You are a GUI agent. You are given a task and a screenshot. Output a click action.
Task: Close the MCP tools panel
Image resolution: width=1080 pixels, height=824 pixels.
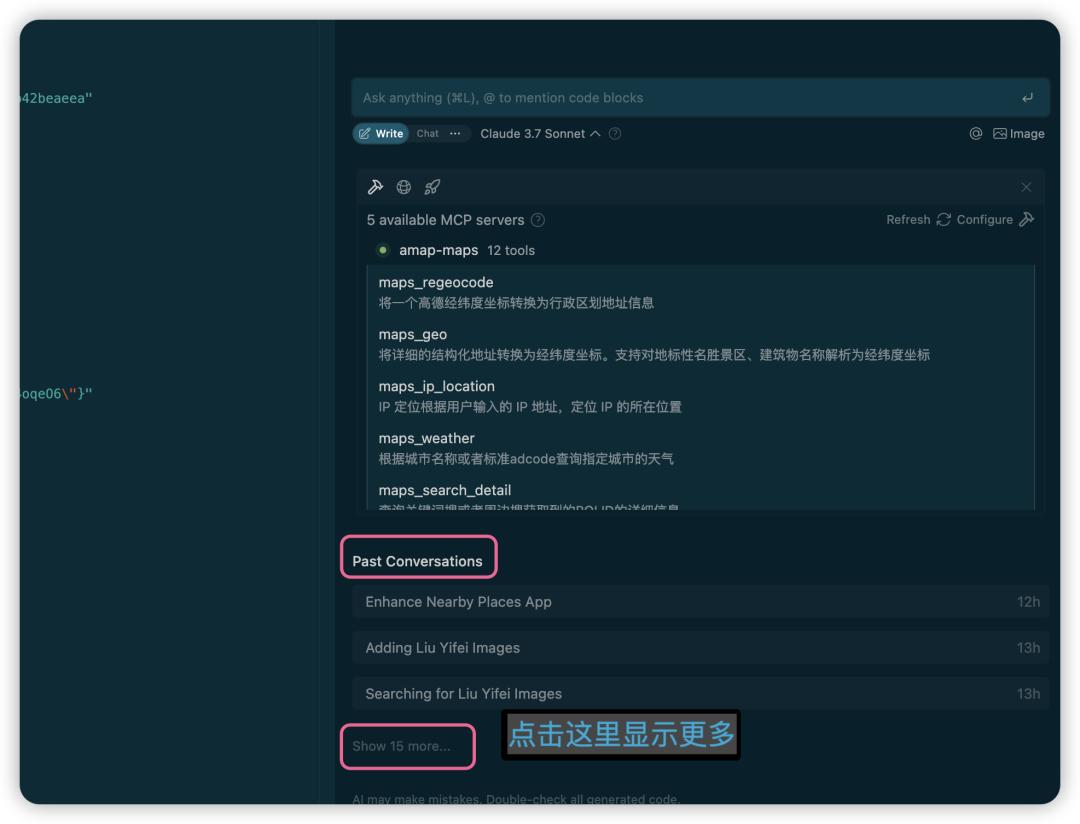click(1026, 187)
